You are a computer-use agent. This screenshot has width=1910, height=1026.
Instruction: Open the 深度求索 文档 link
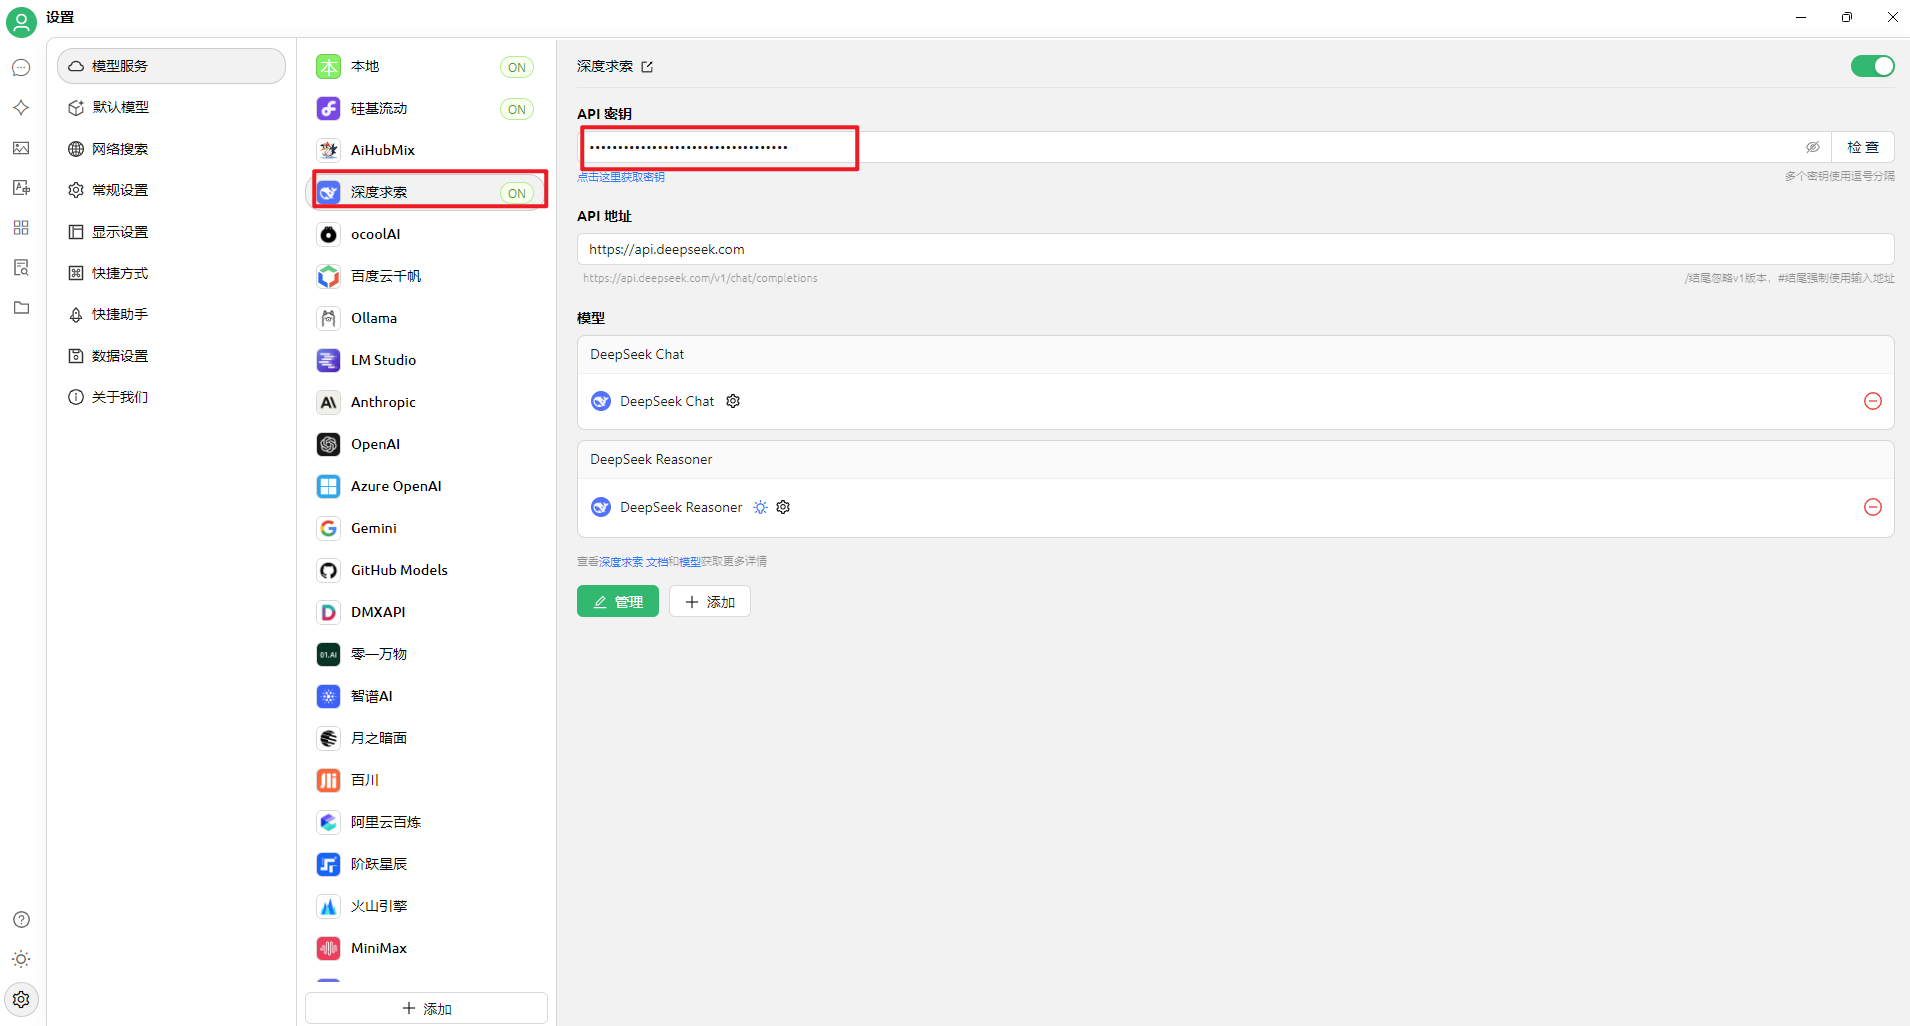pyautogui.click(x=633, y=562)
